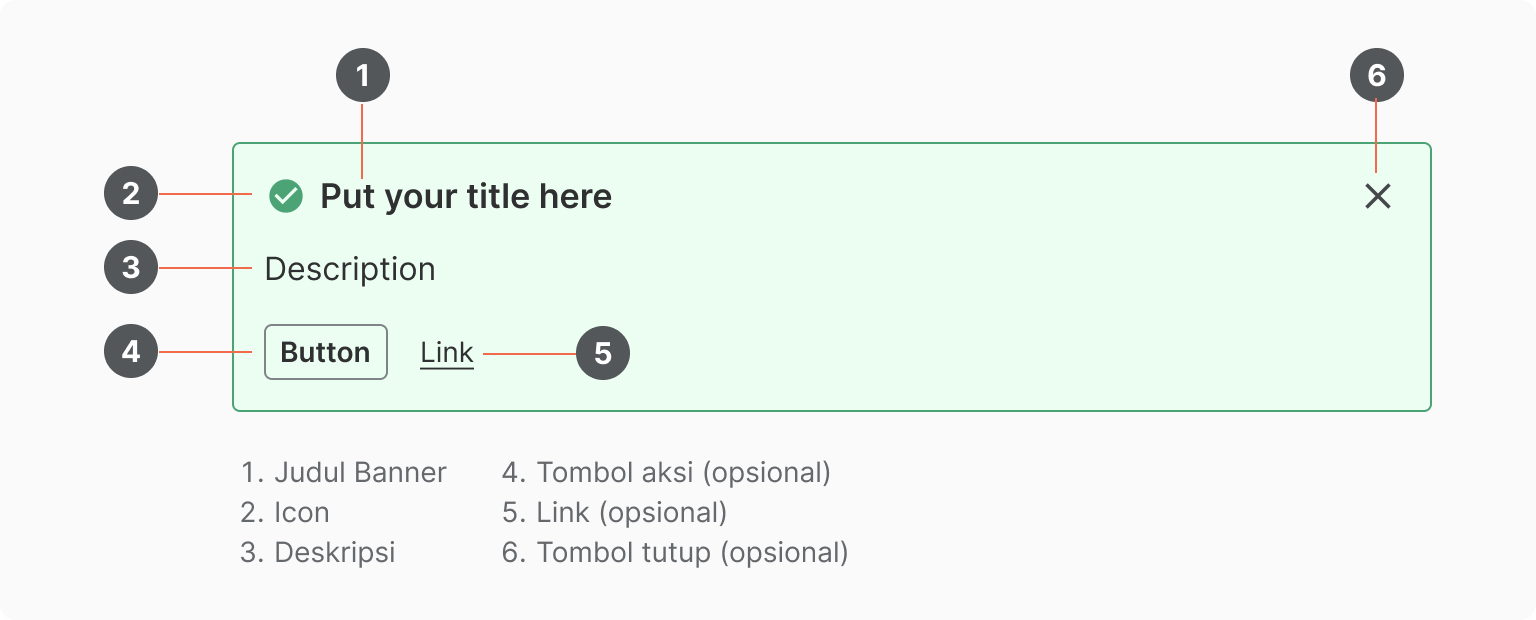Click the numbered marker 6 badge
This screenshot has height=620, width=1536.
(x=1377, y=76)
